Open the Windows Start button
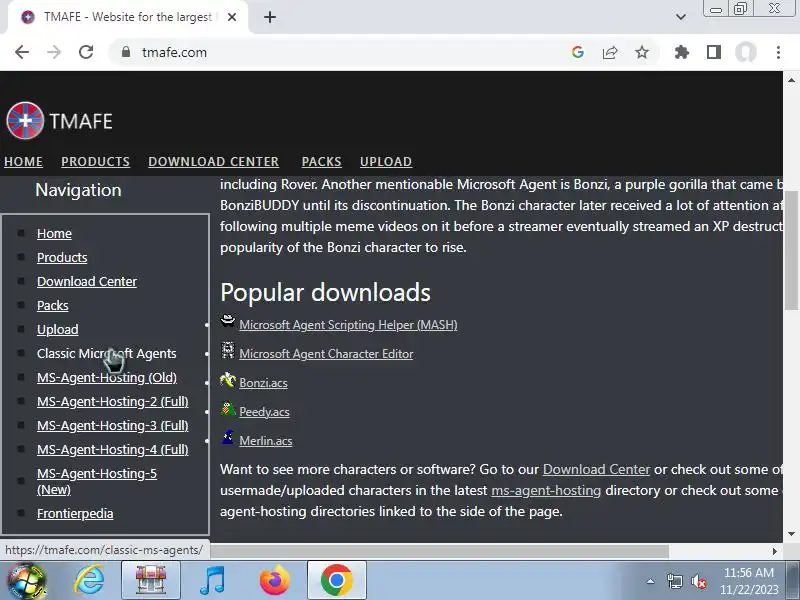800x600 pixels. click(x=27, y=581)
